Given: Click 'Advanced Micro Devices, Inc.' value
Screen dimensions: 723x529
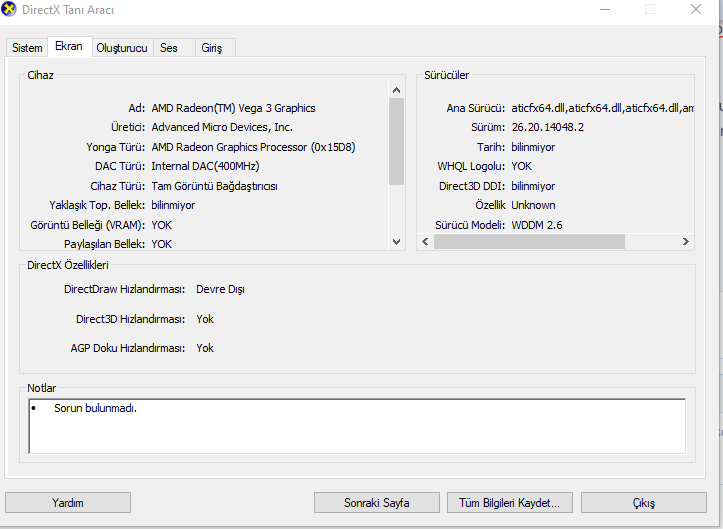Looking at the screenshot, I should (x=222, y=127).
